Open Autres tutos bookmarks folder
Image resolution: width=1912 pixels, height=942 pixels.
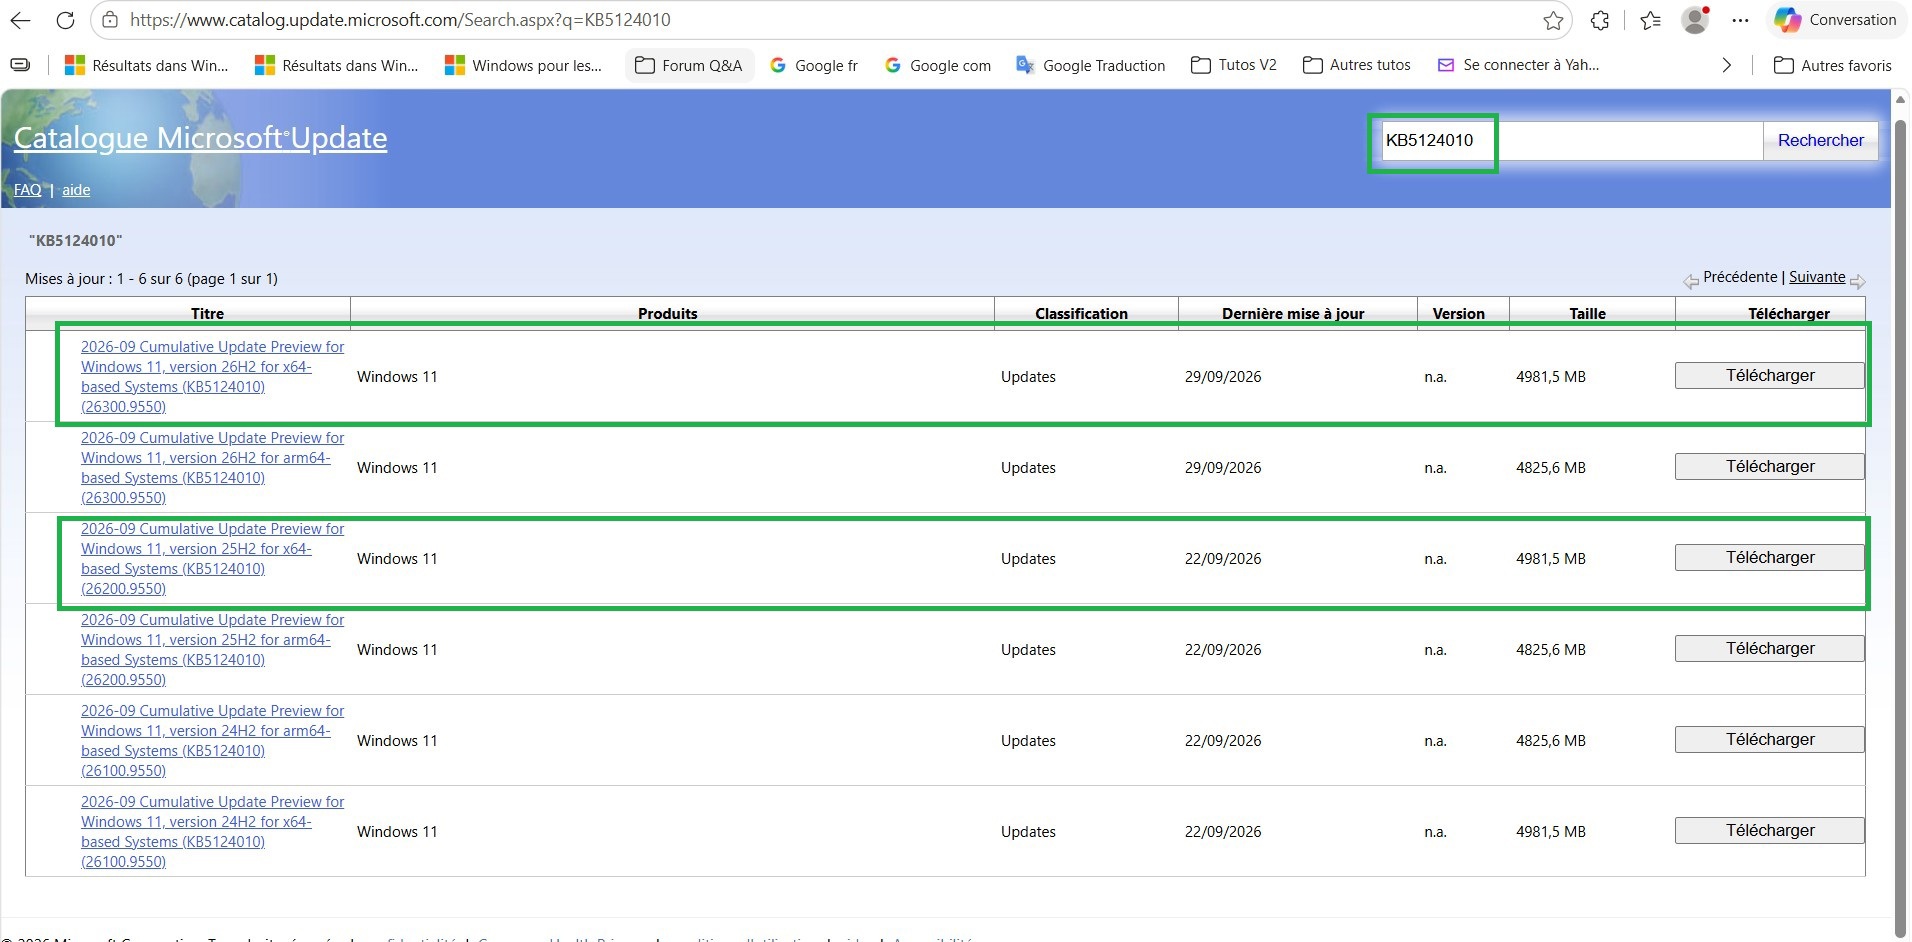[1357, 65]
